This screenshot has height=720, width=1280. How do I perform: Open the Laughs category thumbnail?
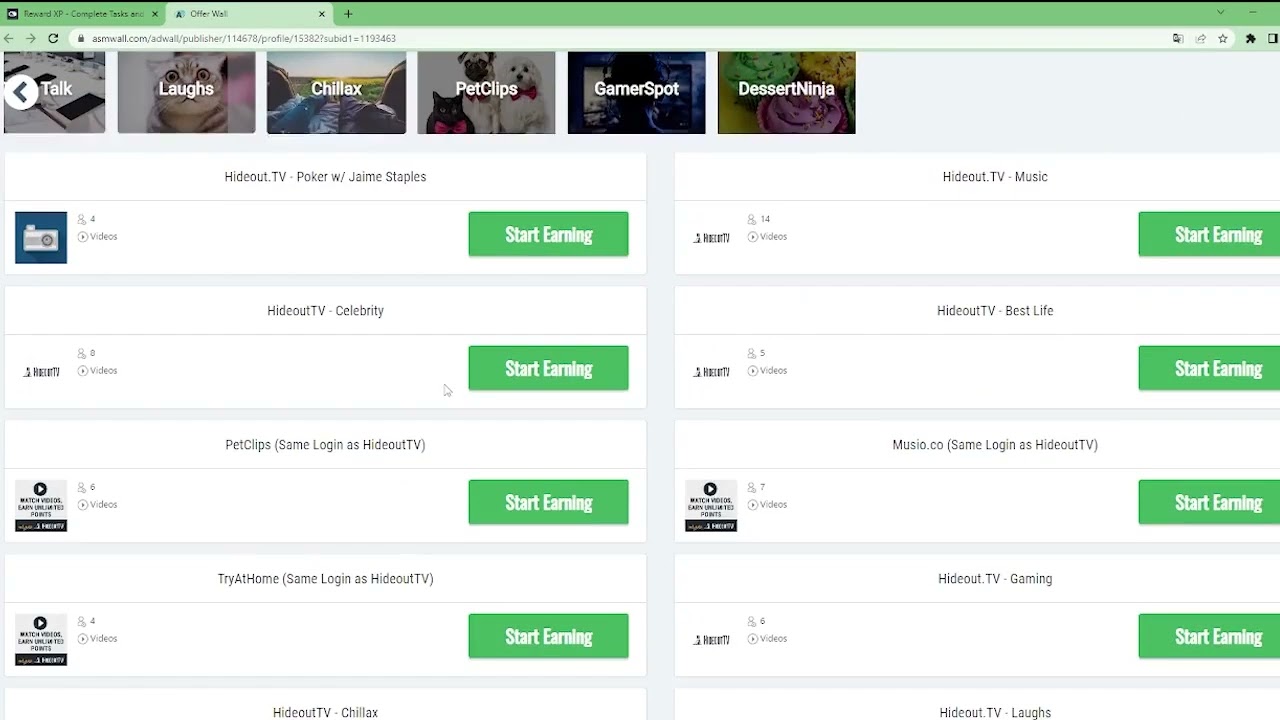(186, 92)
